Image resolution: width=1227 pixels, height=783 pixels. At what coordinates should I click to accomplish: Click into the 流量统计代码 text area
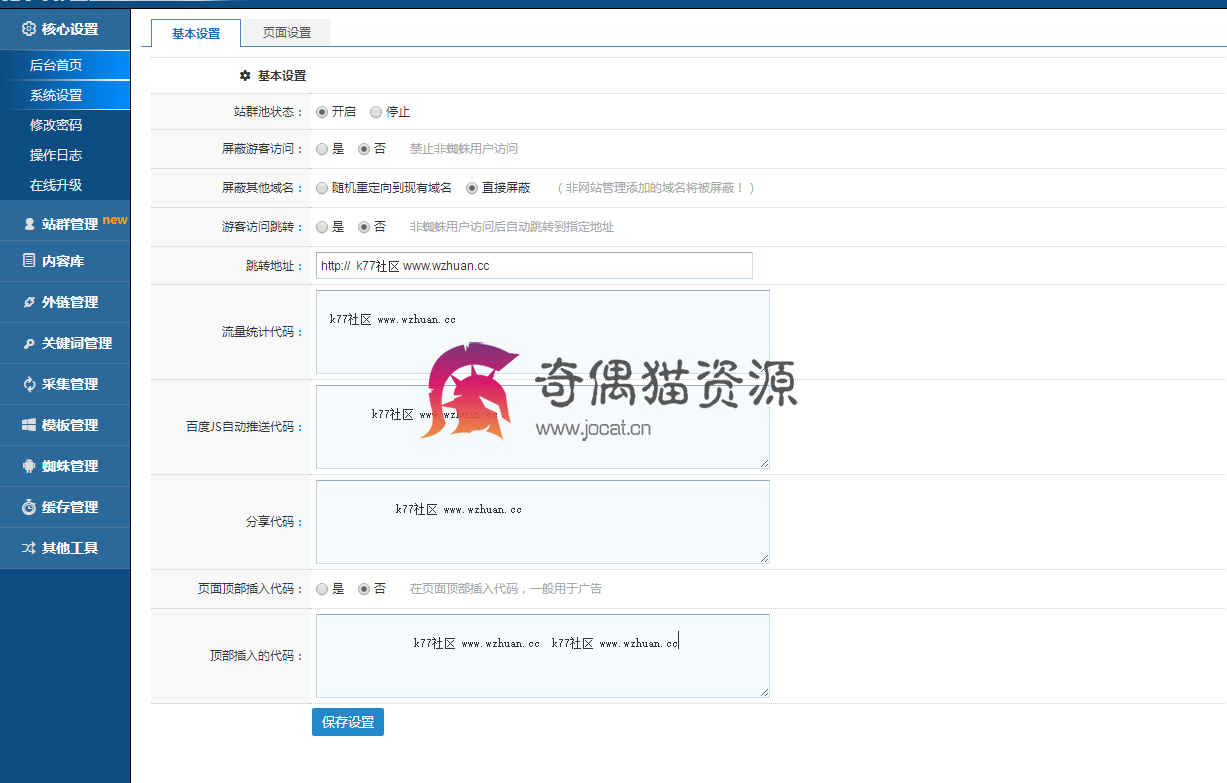tap(543, 332)
